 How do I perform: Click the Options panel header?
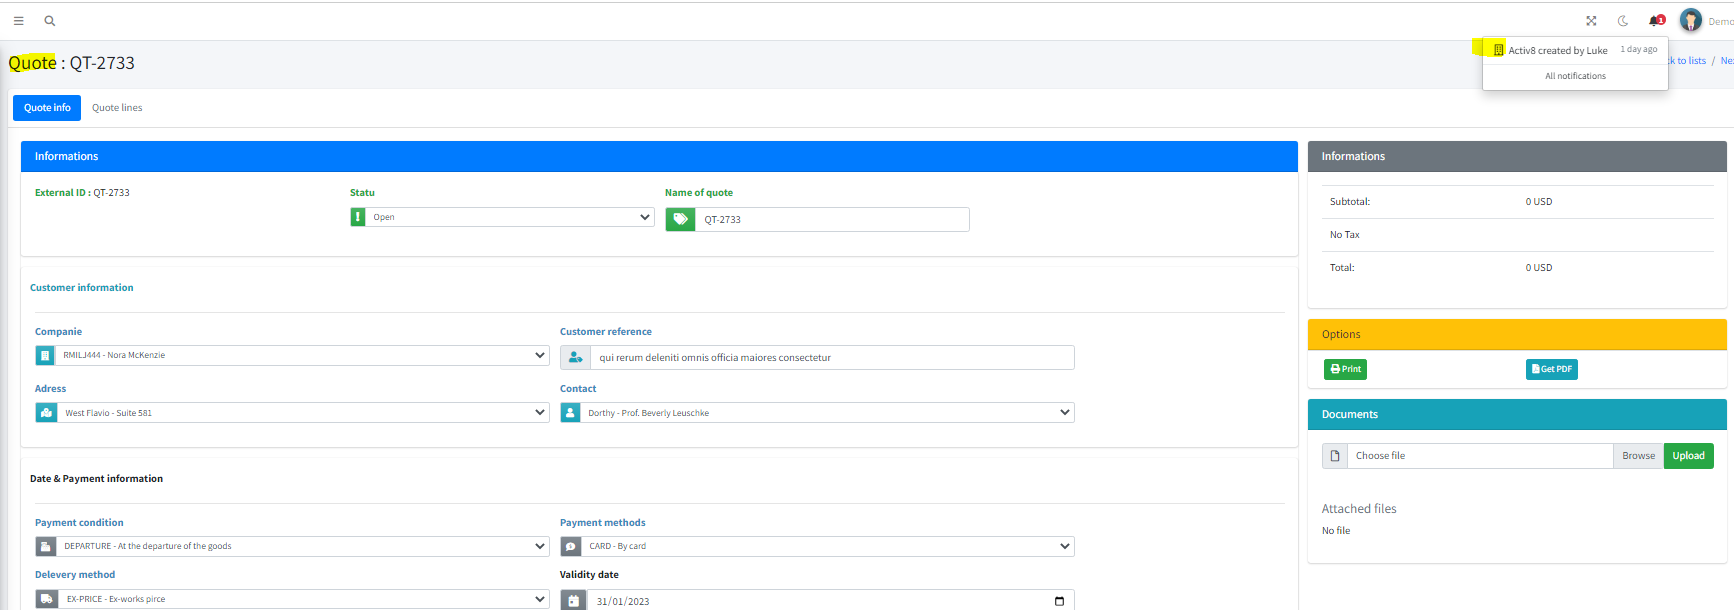click(1517, 334)
